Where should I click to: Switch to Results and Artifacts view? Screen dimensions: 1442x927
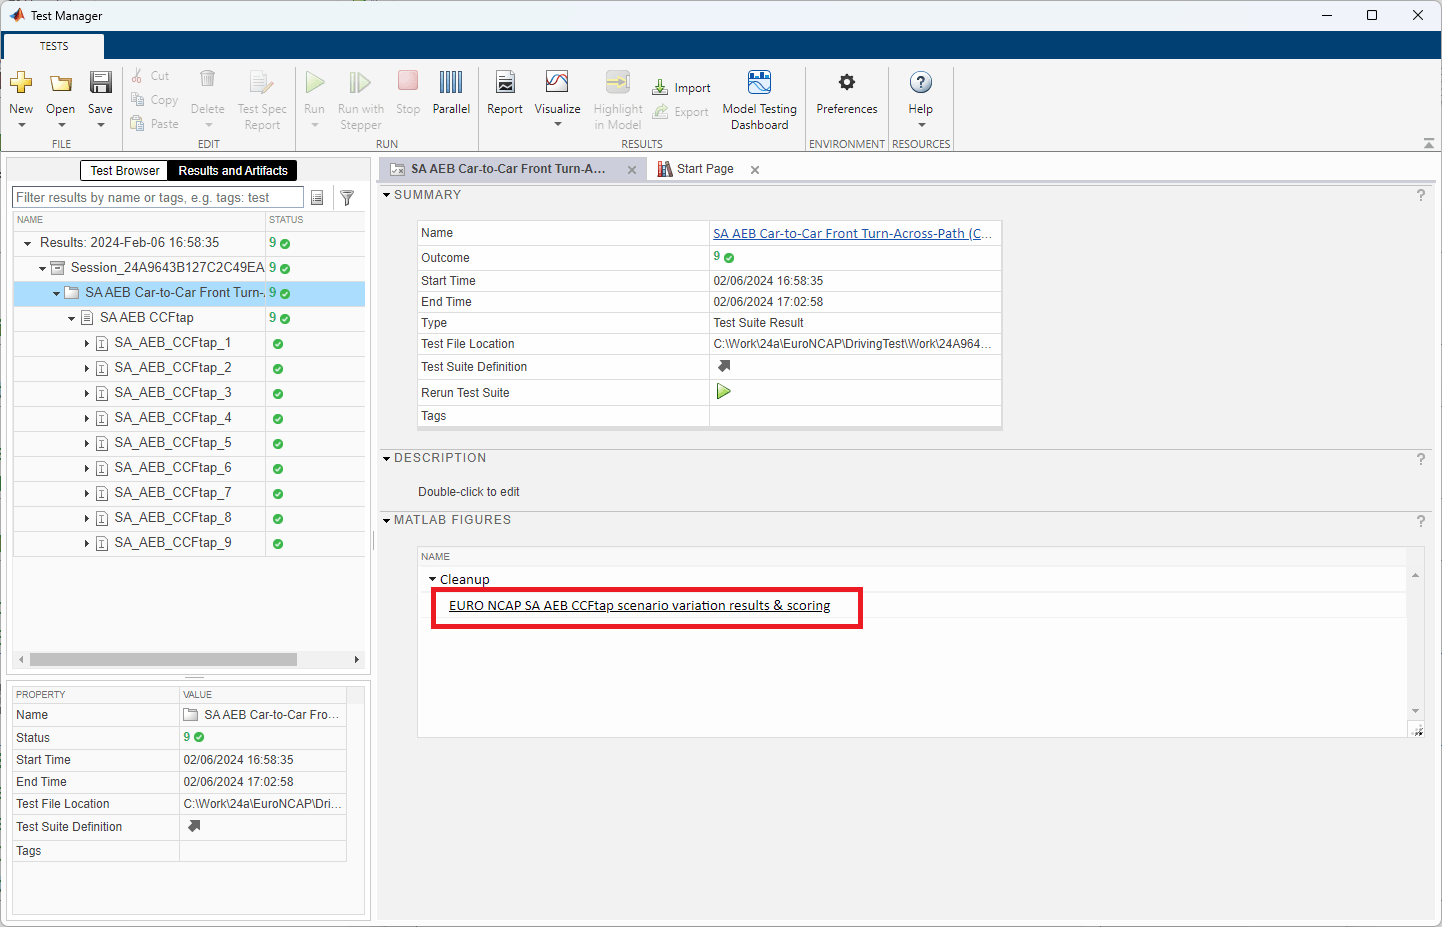point(233,171)
